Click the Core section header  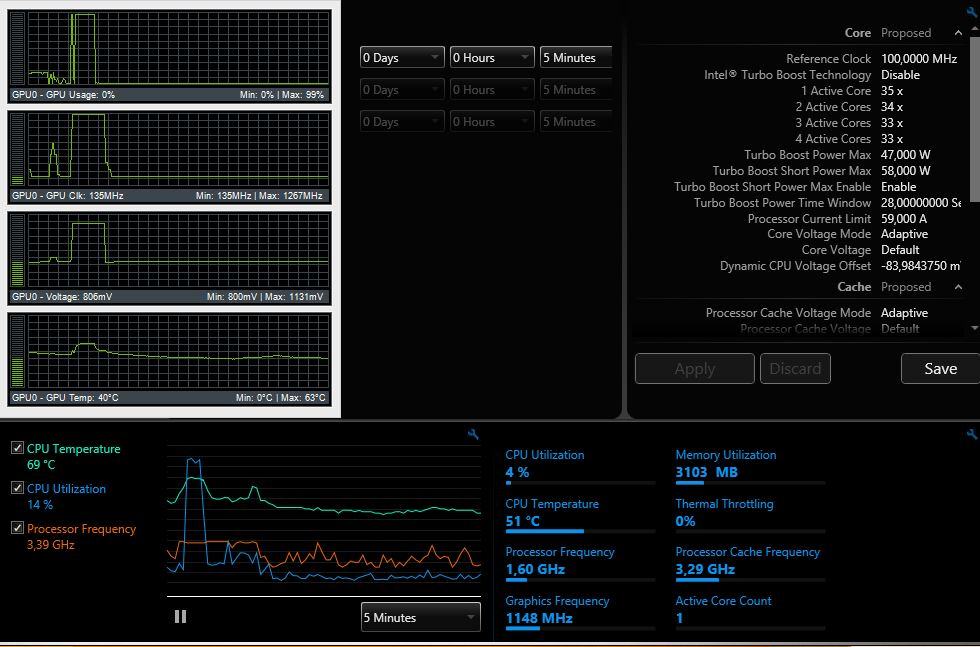click(858, 33)
